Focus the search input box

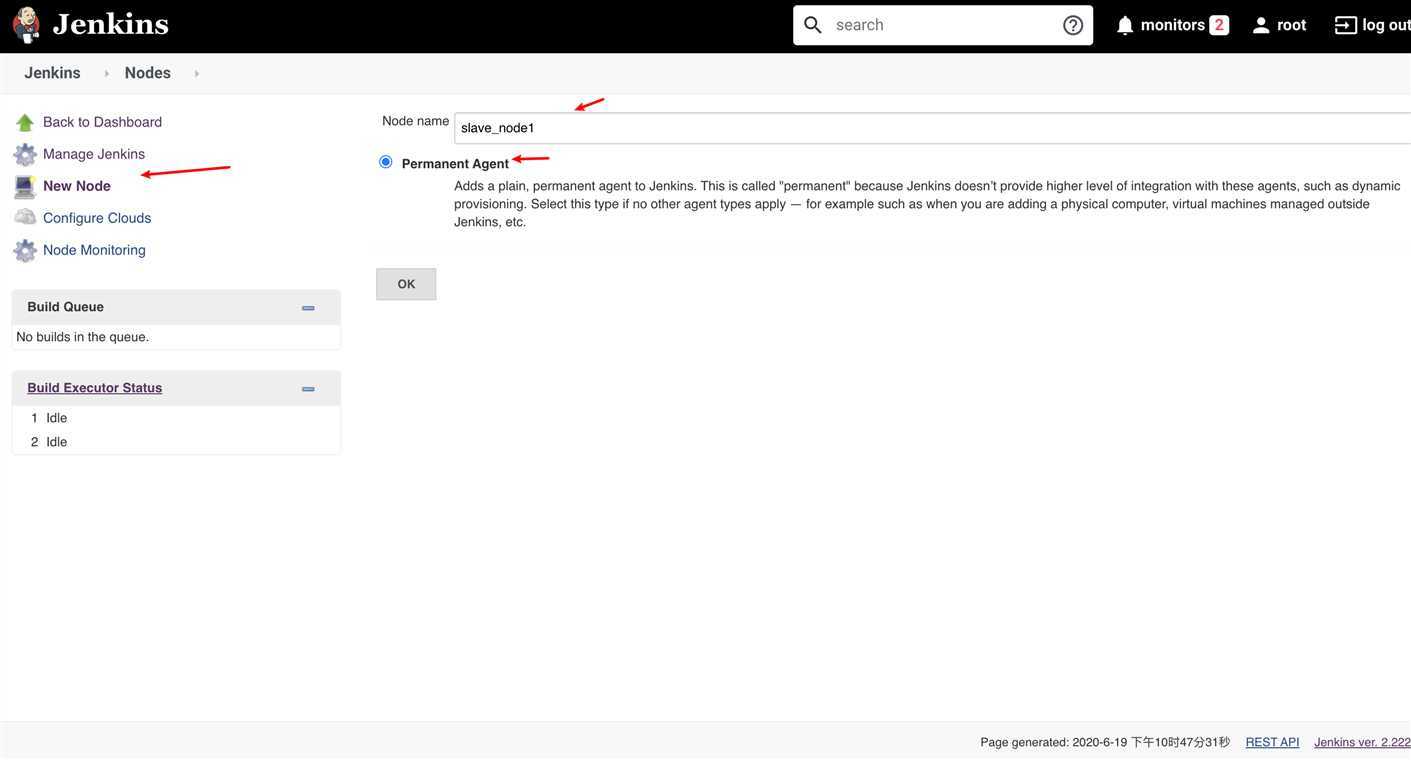[942, 25]
